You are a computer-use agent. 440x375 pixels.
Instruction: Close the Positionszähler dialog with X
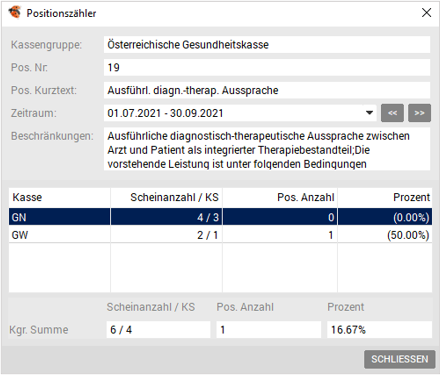426,13
